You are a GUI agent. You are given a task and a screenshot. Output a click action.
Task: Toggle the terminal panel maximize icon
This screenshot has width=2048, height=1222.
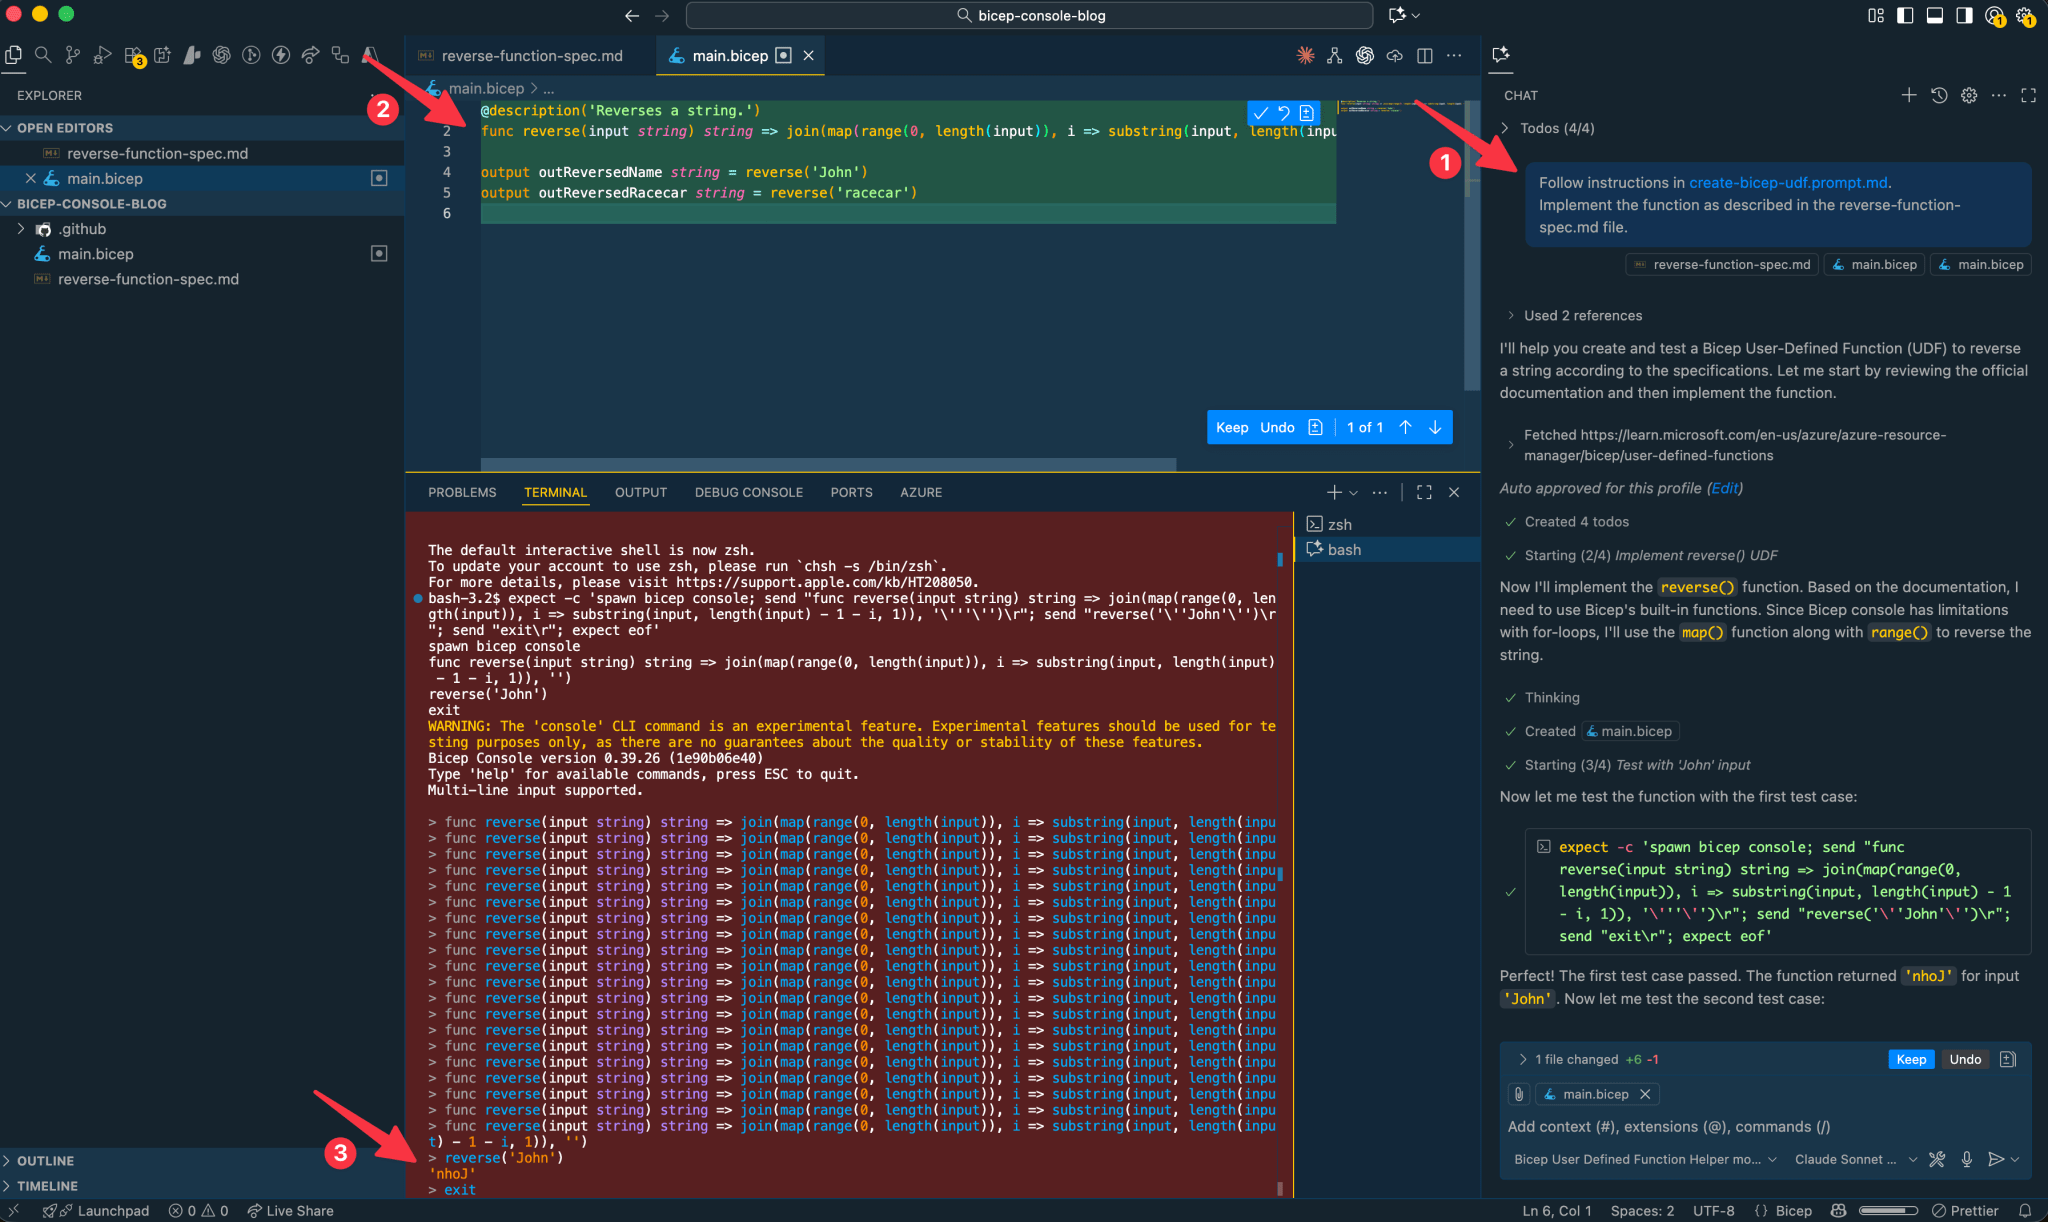pos(1424,492)
